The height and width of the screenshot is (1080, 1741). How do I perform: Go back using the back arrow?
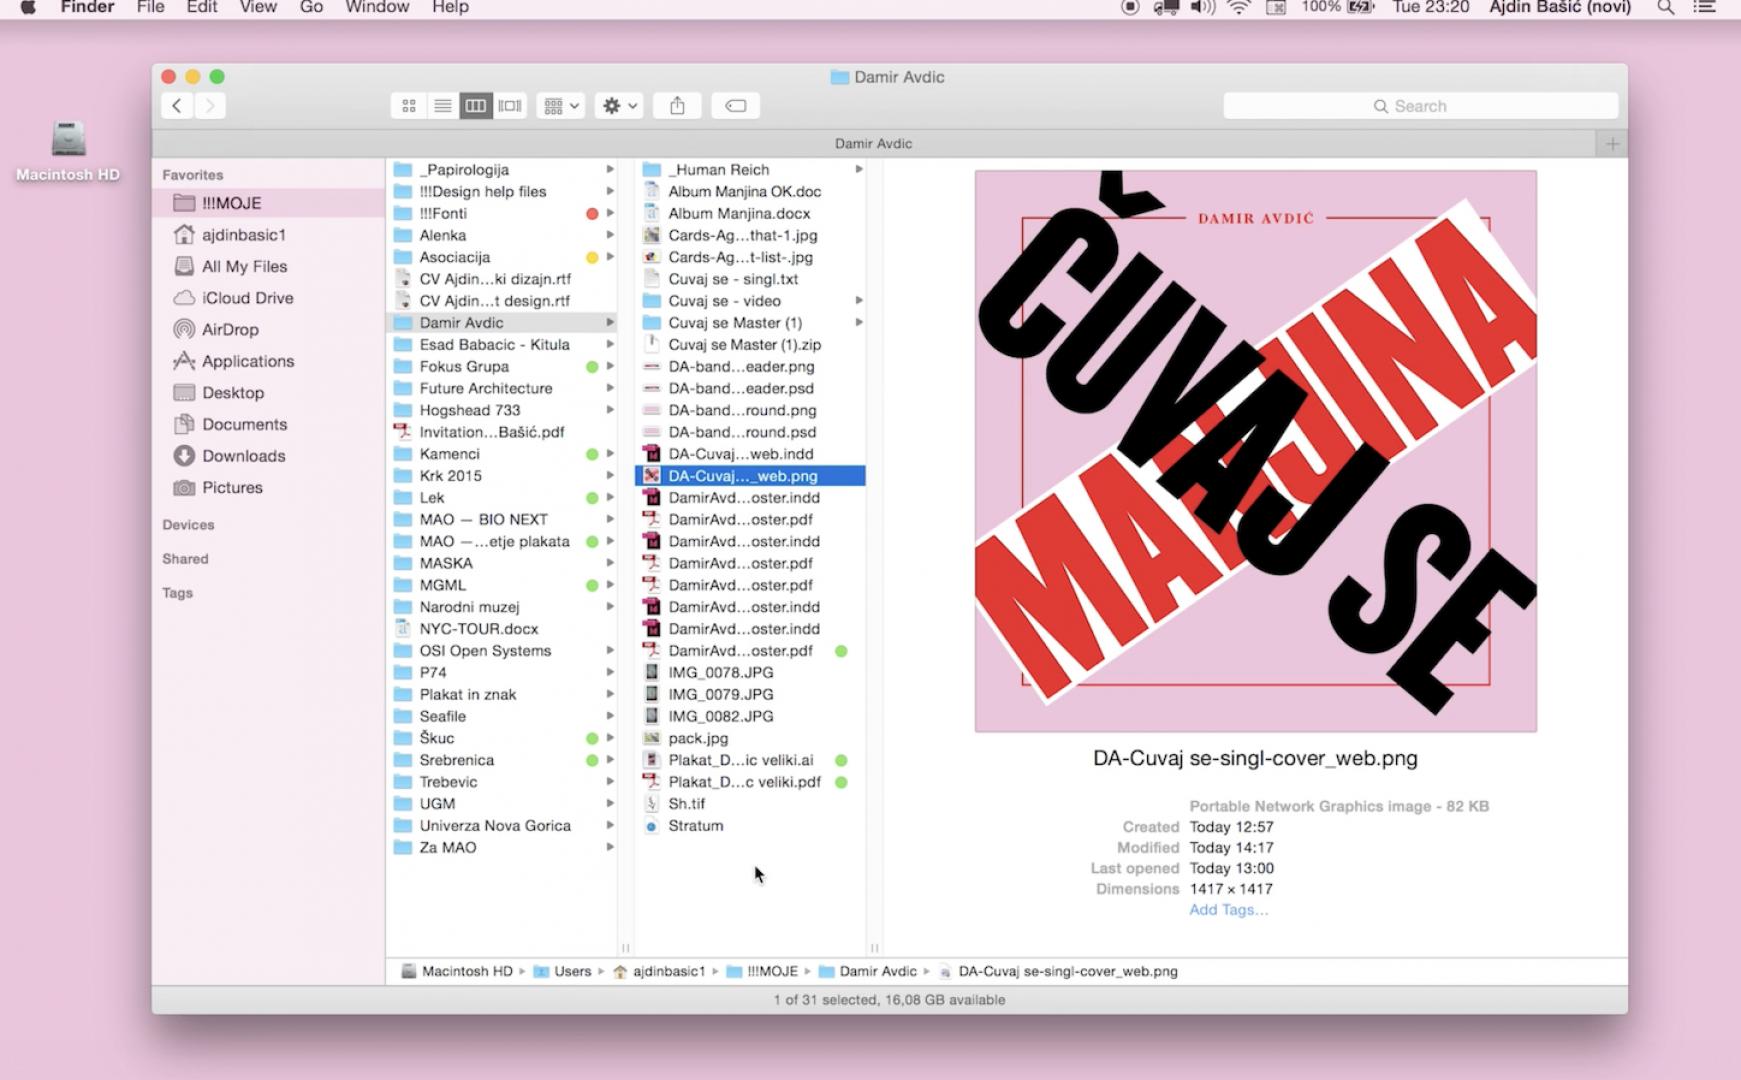coord(177,106)
